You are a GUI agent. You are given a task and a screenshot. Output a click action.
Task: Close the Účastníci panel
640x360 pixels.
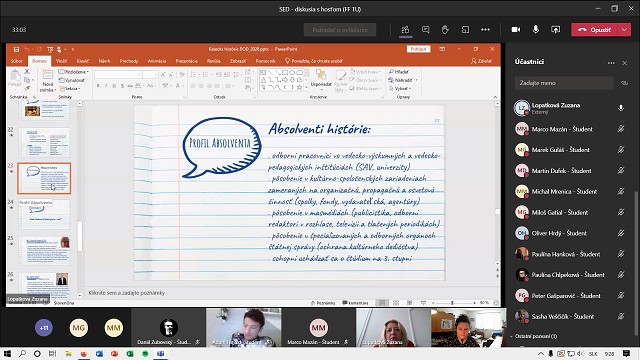[x=624, y=63]
